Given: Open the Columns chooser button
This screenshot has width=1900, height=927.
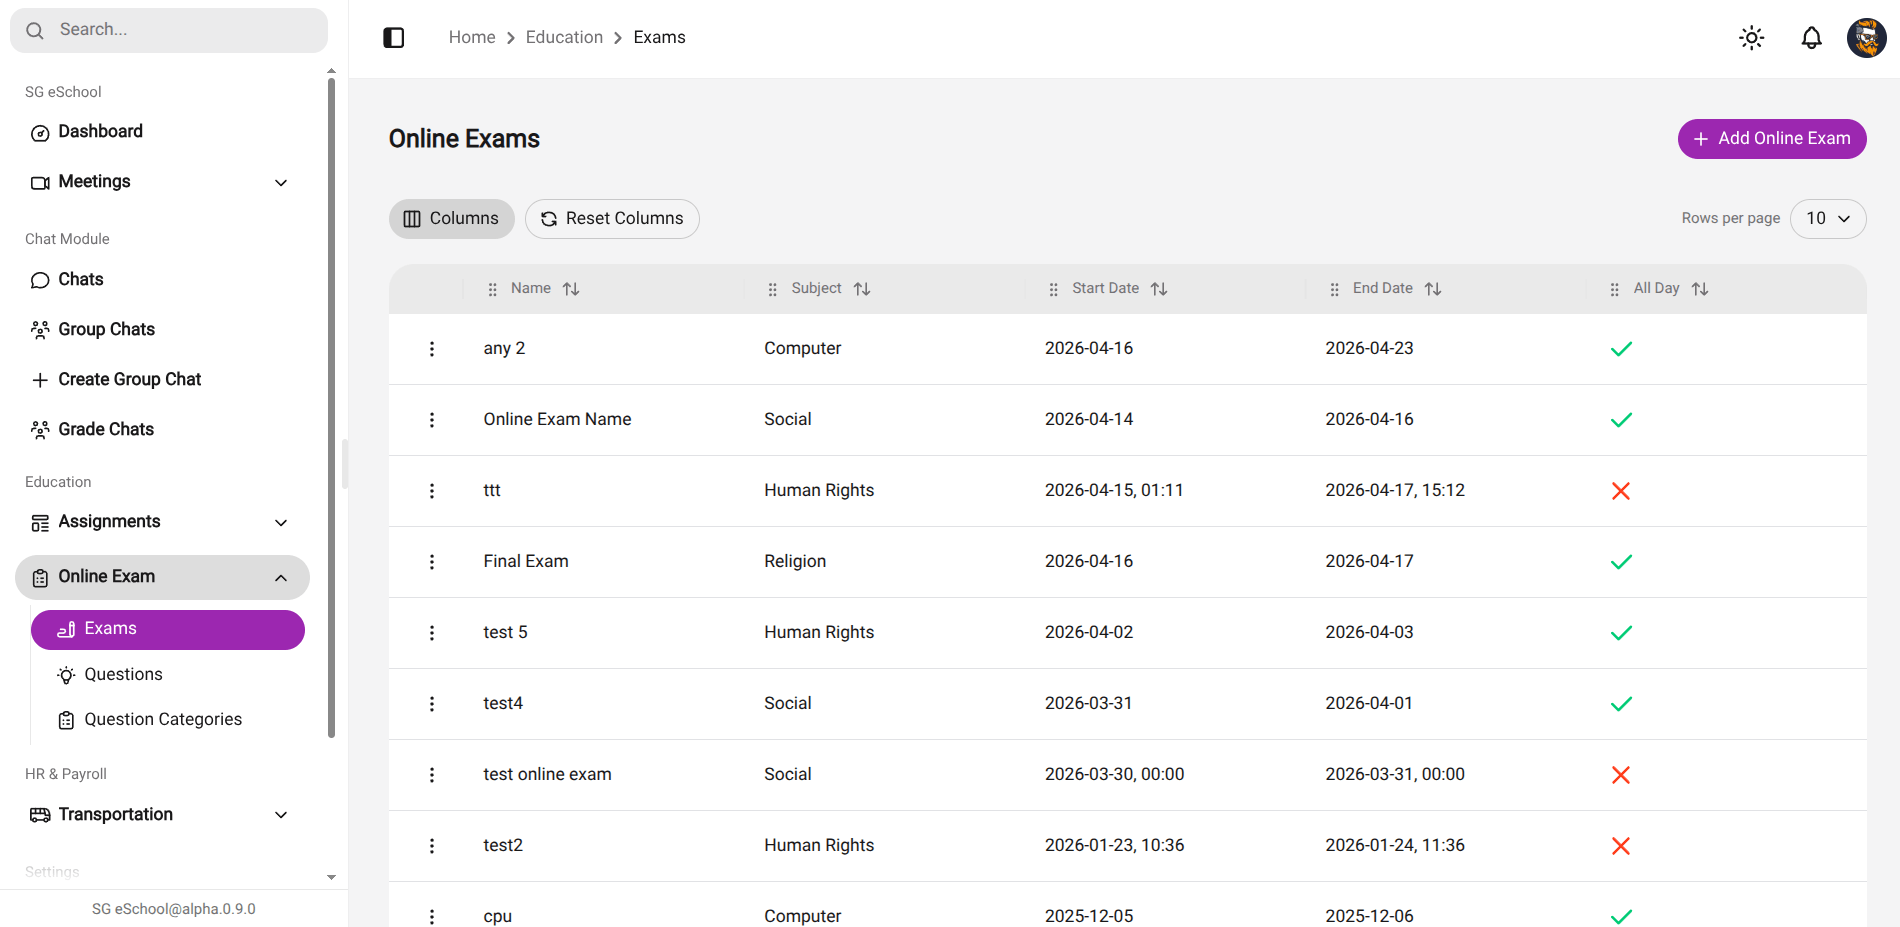Looking at the screenshot, I should [x=452, y=219].
